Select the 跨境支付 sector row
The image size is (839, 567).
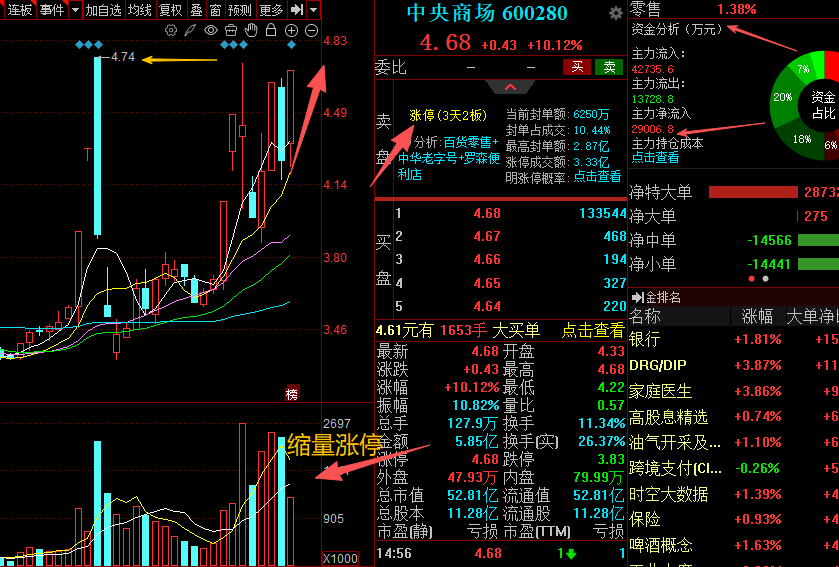[734, 468]
